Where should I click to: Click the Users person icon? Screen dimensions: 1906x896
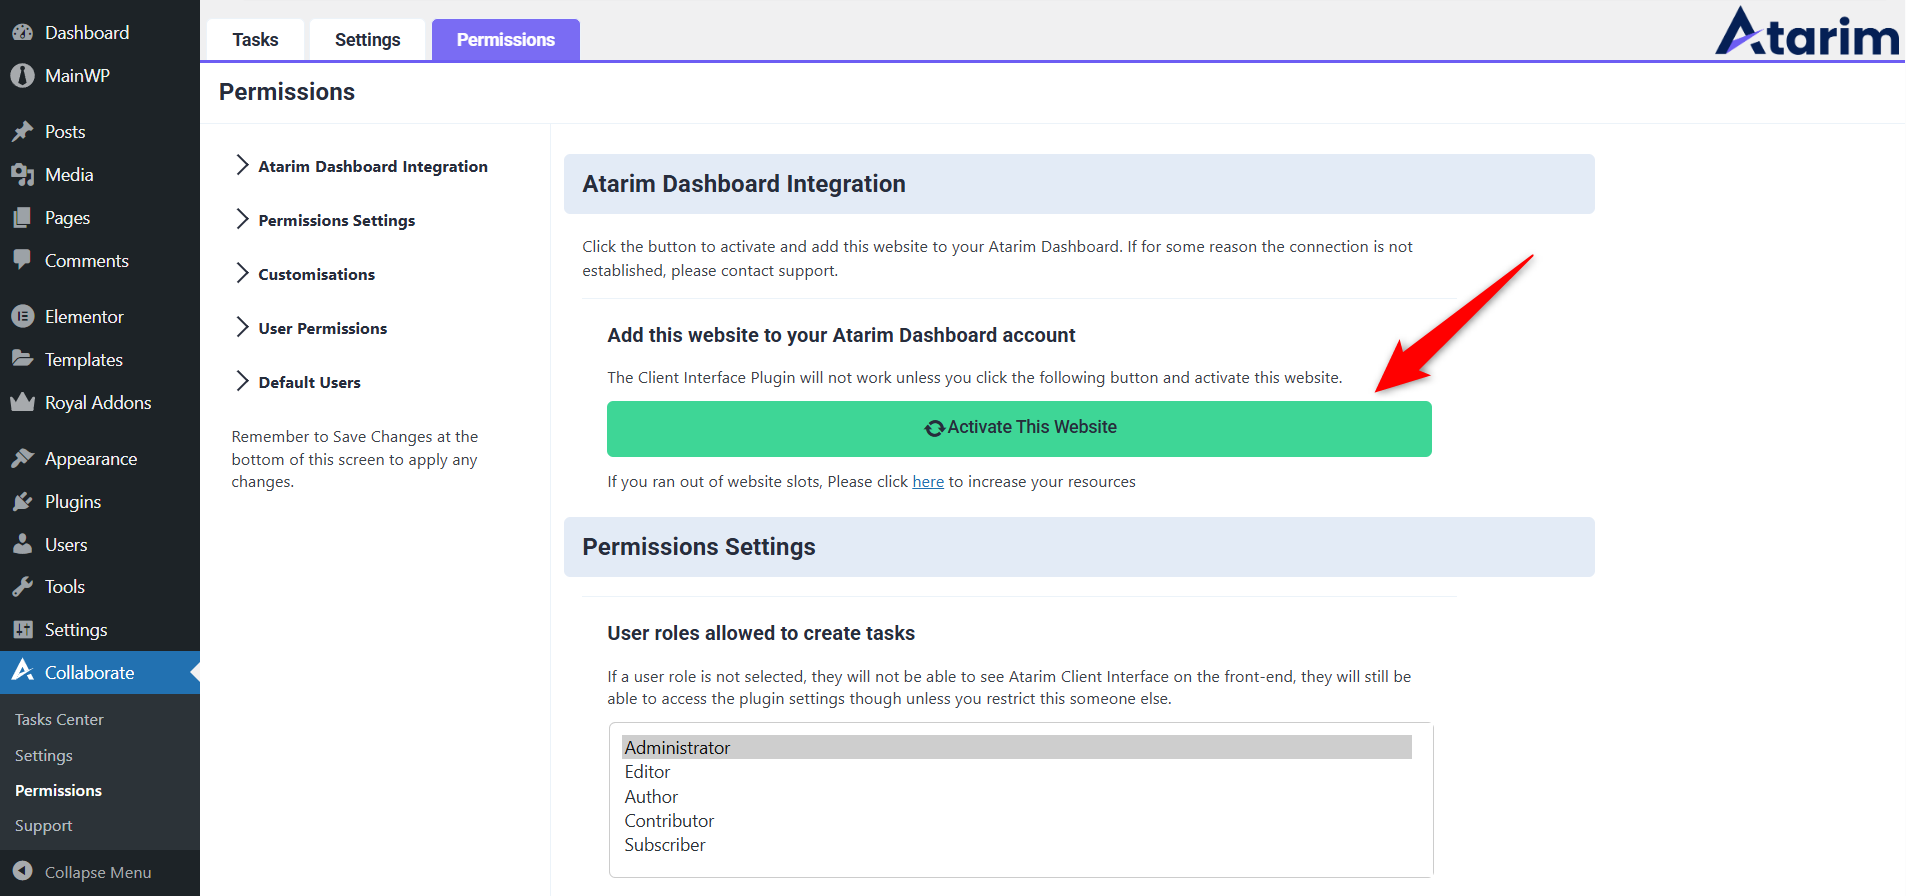[22, 544]
